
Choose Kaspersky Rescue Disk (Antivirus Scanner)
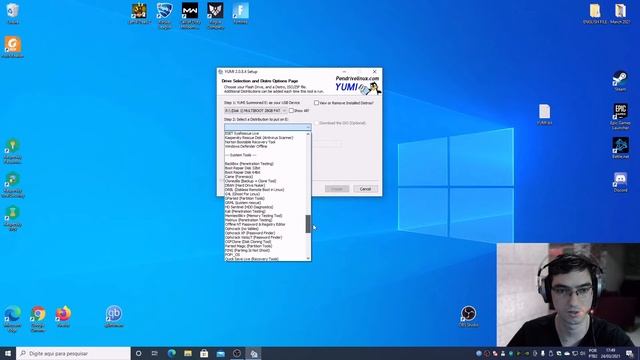coord(259,138)
